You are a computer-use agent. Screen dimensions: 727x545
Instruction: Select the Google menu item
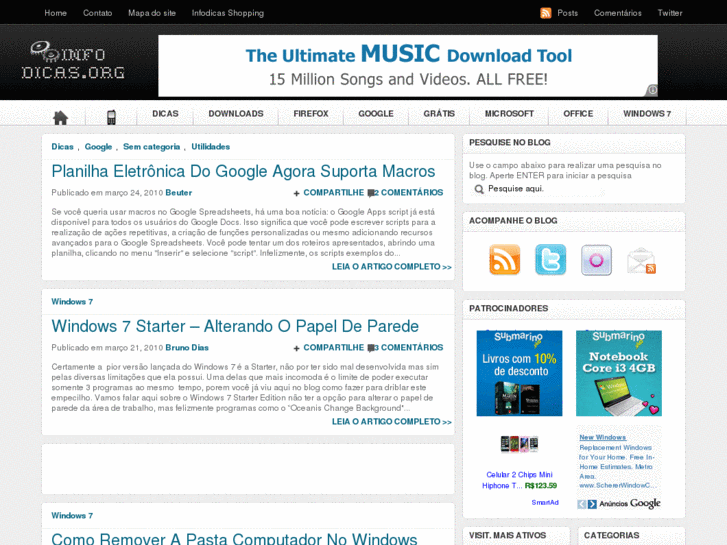pyautogui.click(x=376, y=114)
